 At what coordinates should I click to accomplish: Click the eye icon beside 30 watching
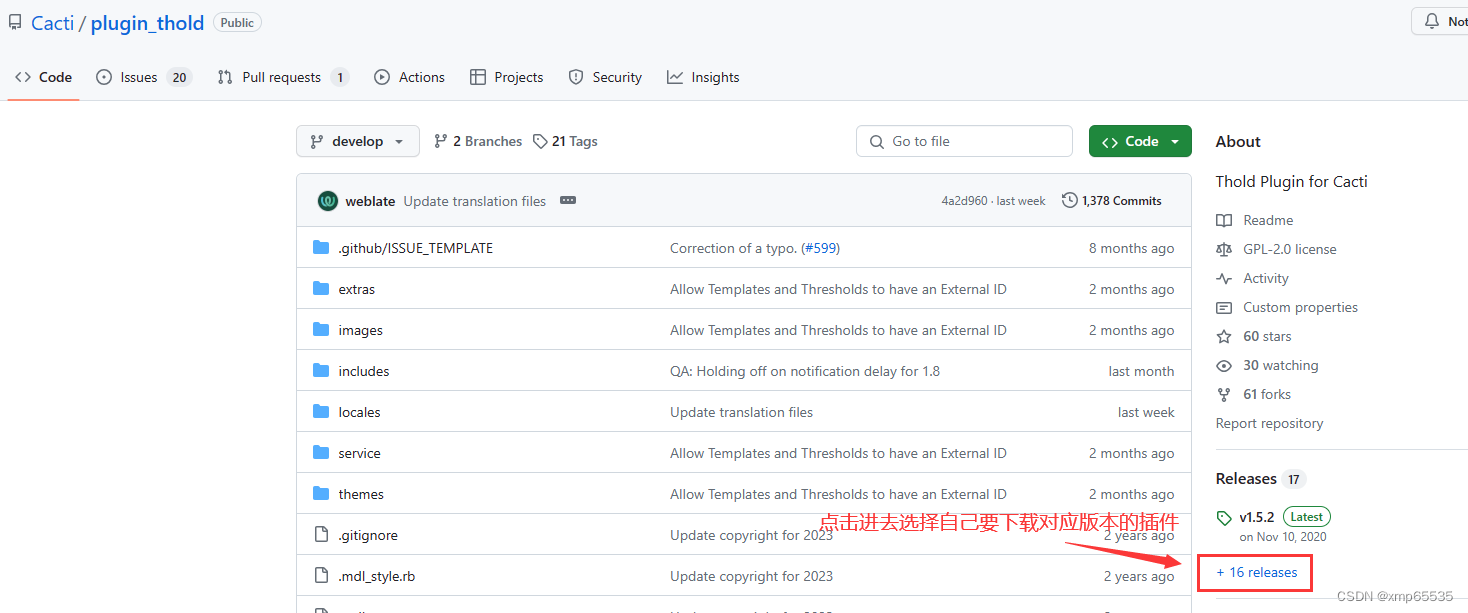click(1224, 365)
